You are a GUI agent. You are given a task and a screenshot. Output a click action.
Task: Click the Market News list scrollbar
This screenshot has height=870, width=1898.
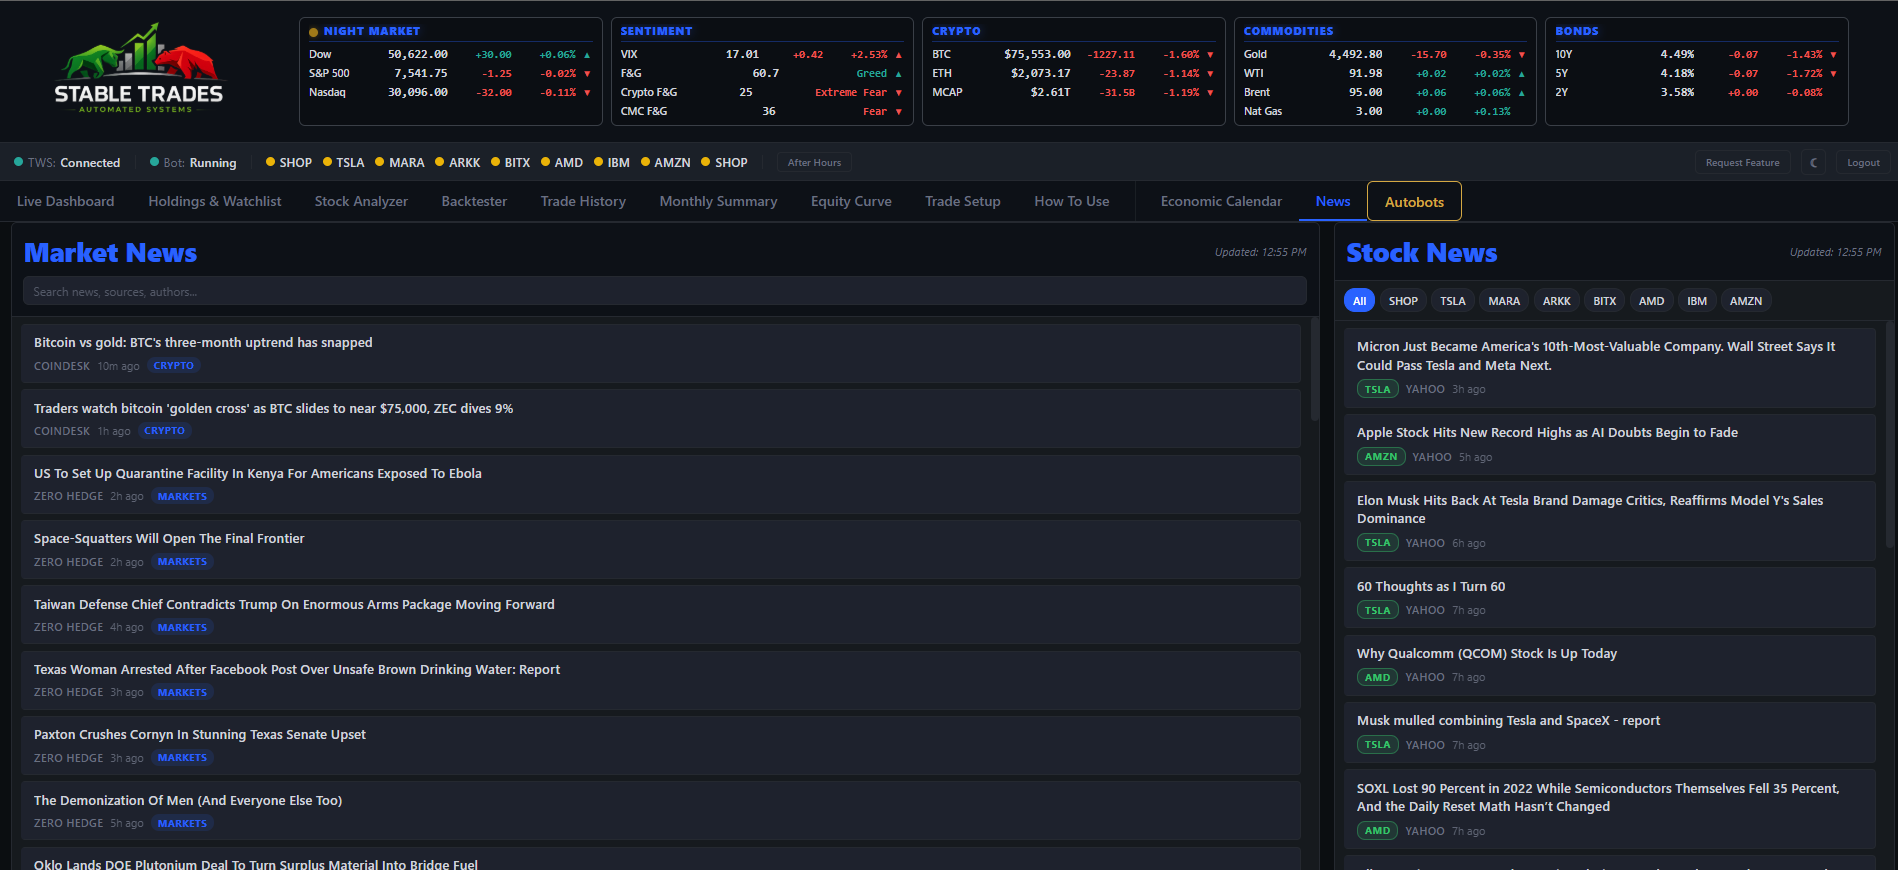click(x=1314, y=370)
